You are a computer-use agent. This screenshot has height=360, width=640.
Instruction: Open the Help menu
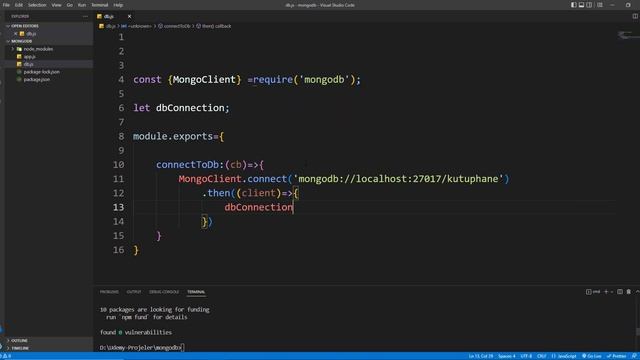click(118, 5)
